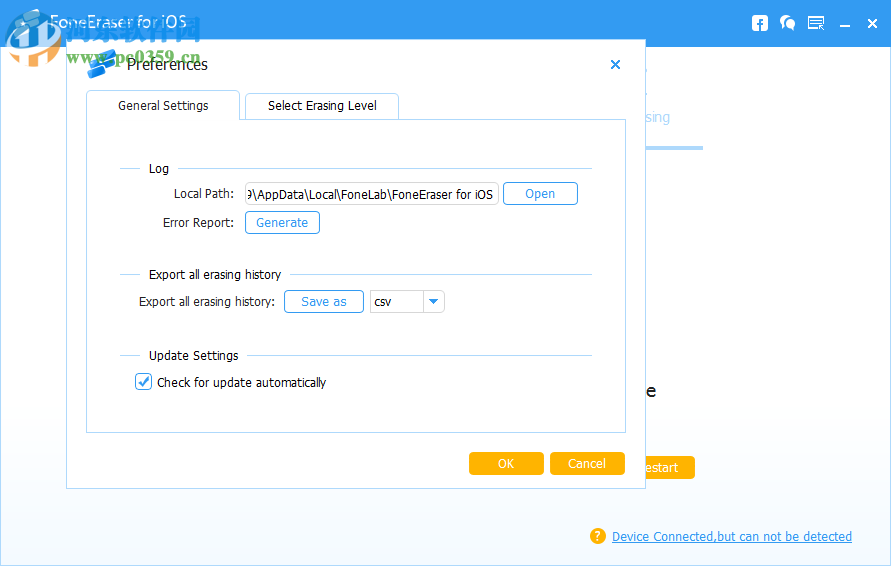891x566 pixels.
Task: Switch to Select Erasing Level tab
Action: tap(322, 106)
